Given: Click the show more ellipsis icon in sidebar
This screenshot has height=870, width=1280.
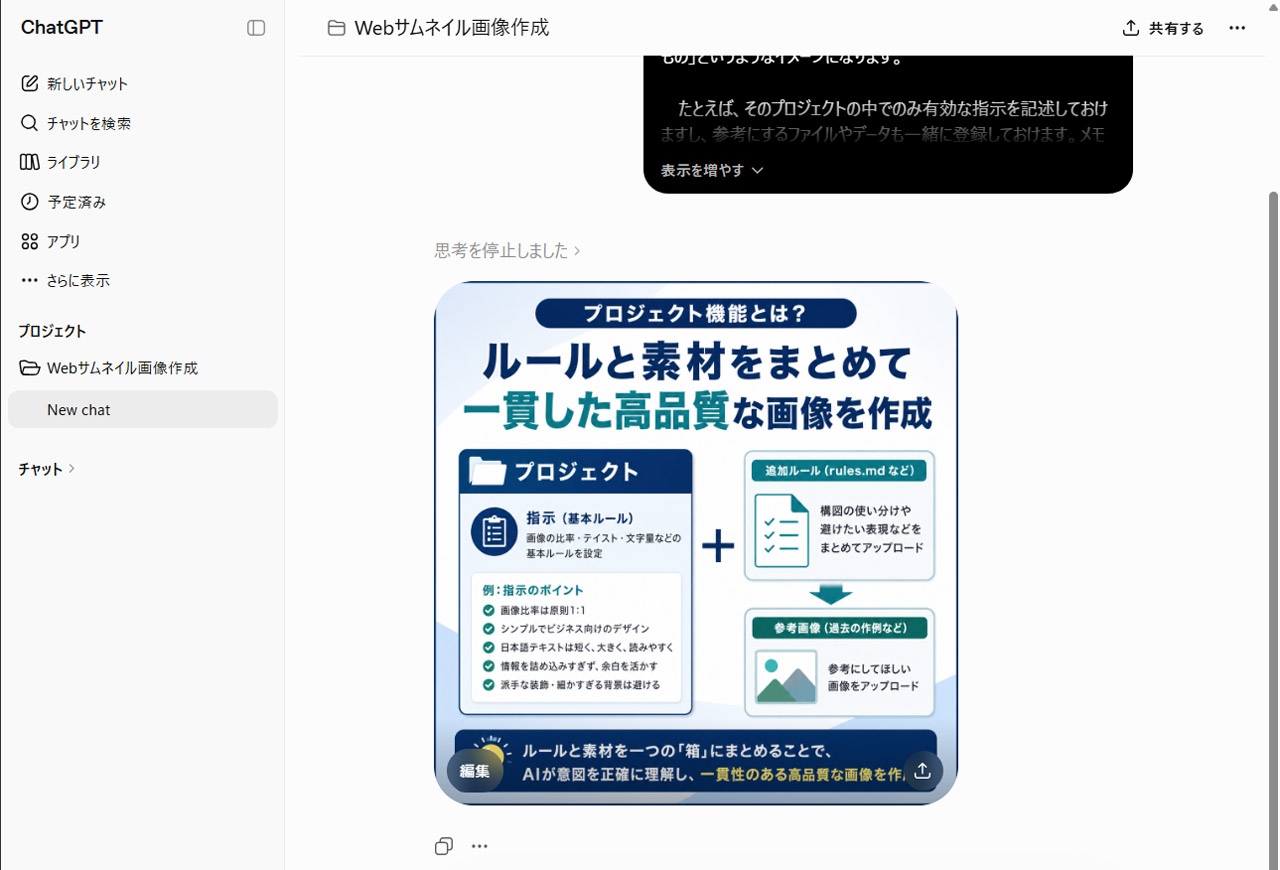Looking at the screenshot, I should click(30, 281).
